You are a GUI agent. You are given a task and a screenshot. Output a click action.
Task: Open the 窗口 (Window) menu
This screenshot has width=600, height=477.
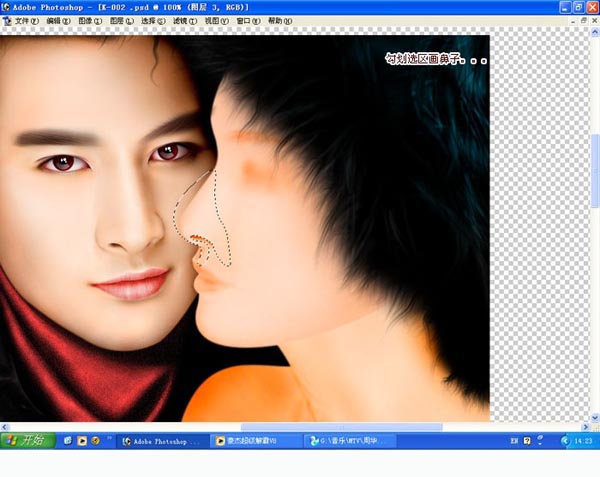coord(248,21)
